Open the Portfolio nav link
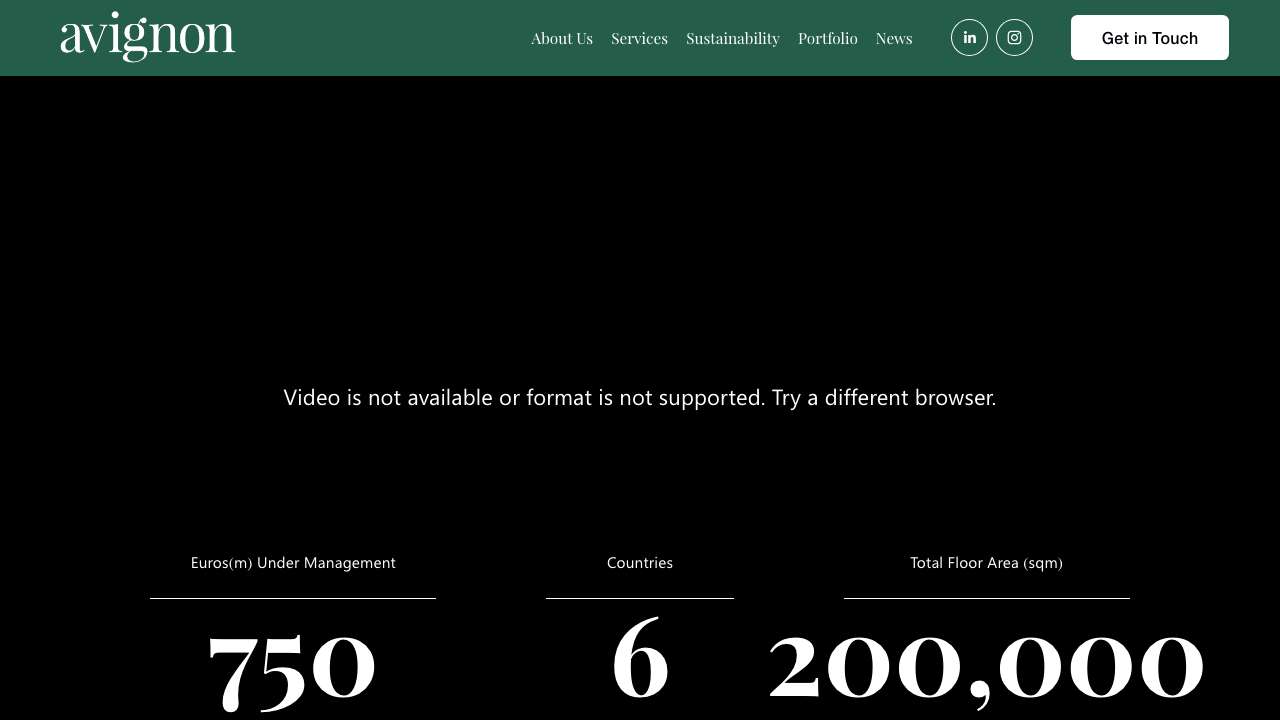The image size is (1280, 720). [x=828, y=38]
